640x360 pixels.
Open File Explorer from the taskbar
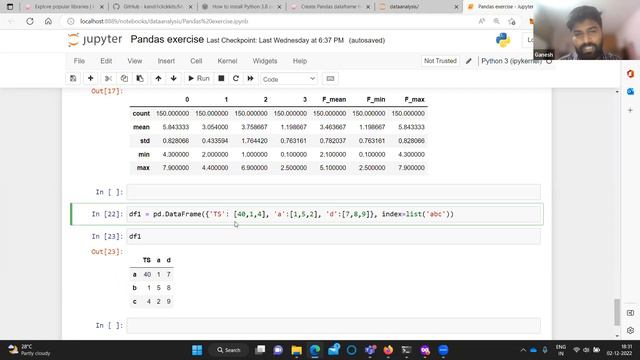point(296,350)
